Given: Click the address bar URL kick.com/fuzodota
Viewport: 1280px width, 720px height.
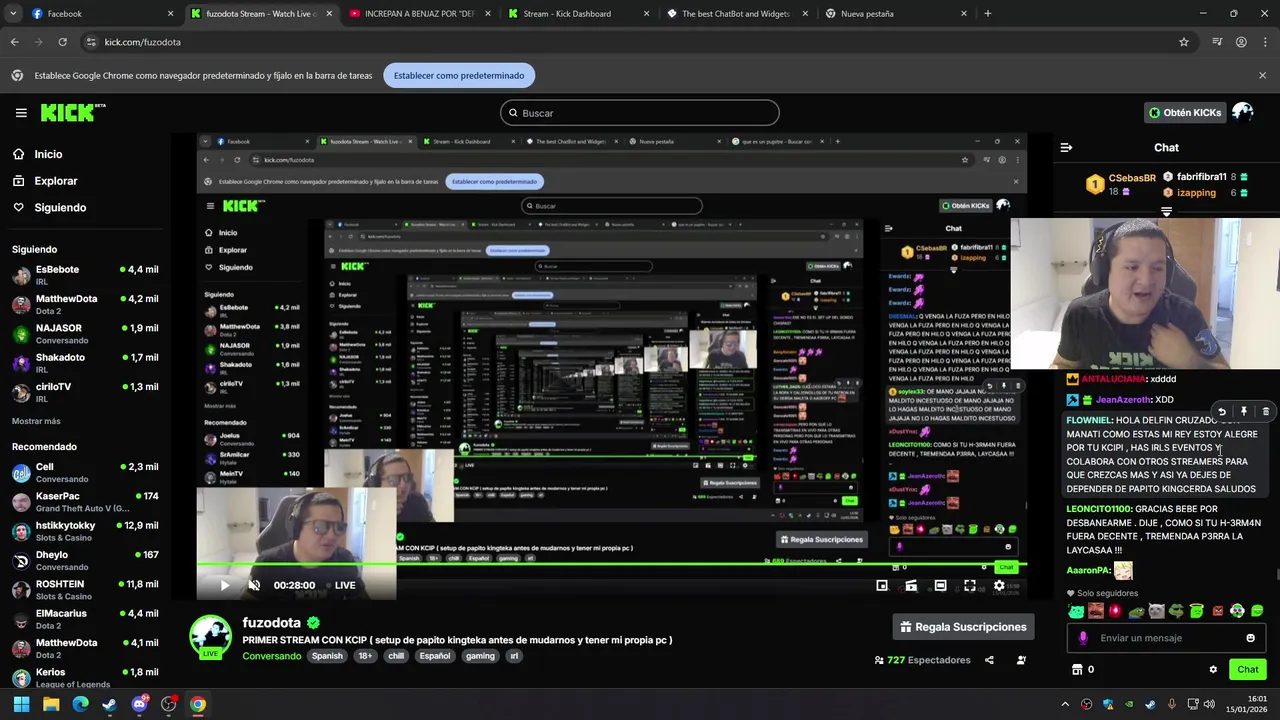Looking at the screenshot, I should [143, 42].
